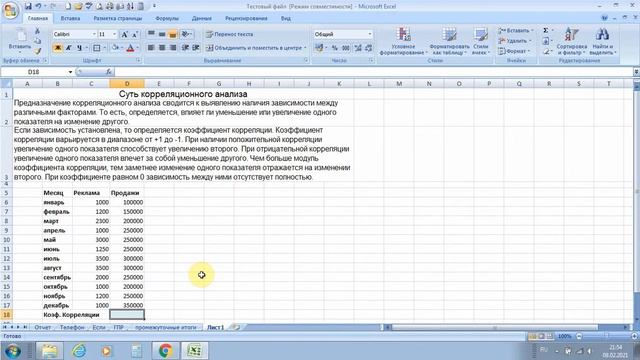Click the insert function fx icon

[x=109, y=72]
